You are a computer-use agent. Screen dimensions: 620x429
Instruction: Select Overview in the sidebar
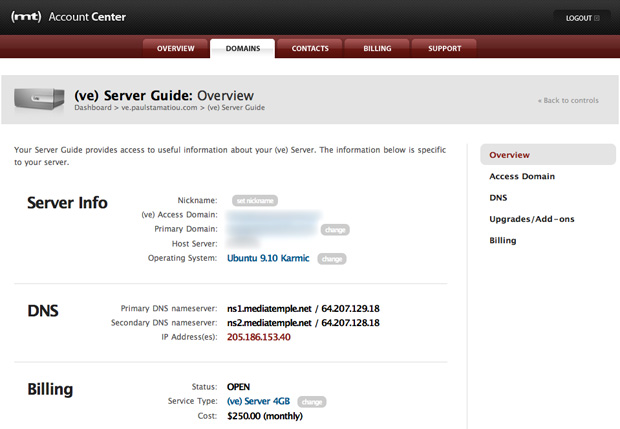[x=548, y=155]
